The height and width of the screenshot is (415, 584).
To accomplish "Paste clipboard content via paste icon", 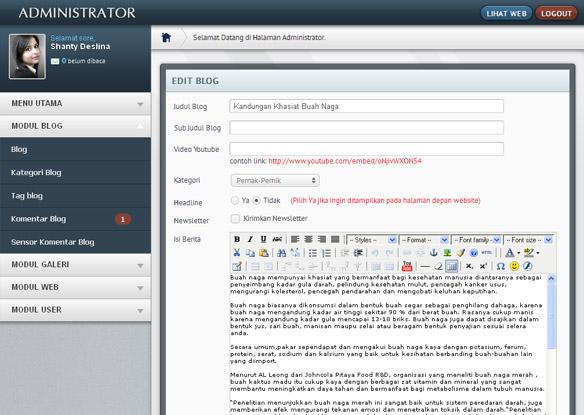I will (264, 253).
